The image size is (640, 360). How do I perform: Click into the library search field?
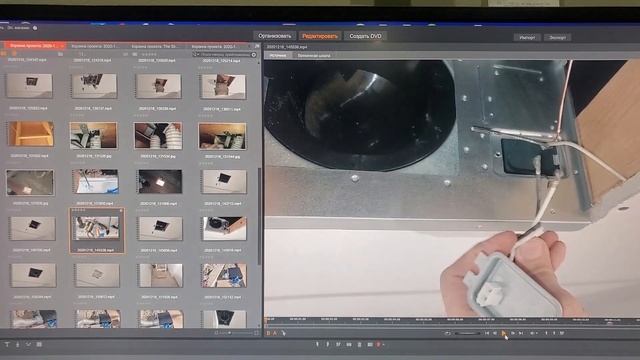[225, 54]
